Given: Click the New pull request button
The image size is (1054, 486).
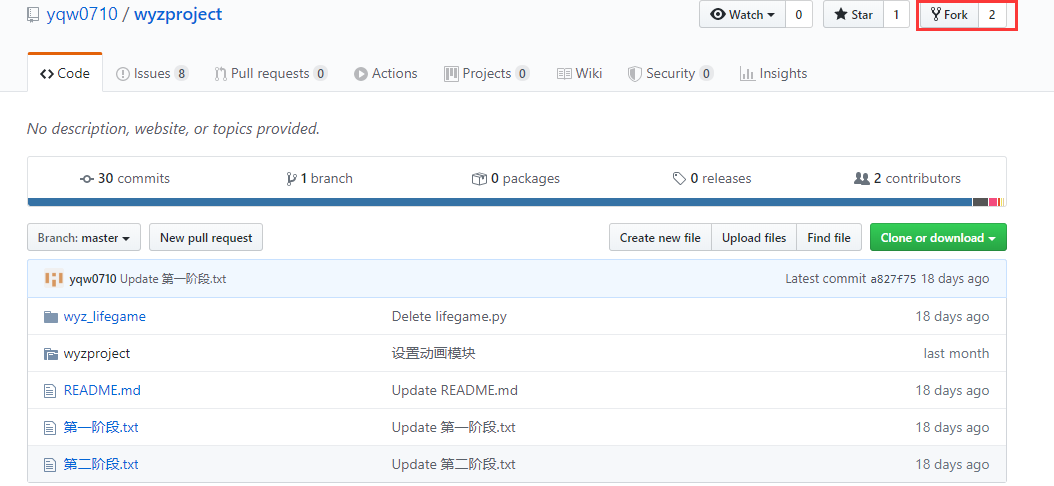Looking at the screenshot, I should tap(206, 238).
